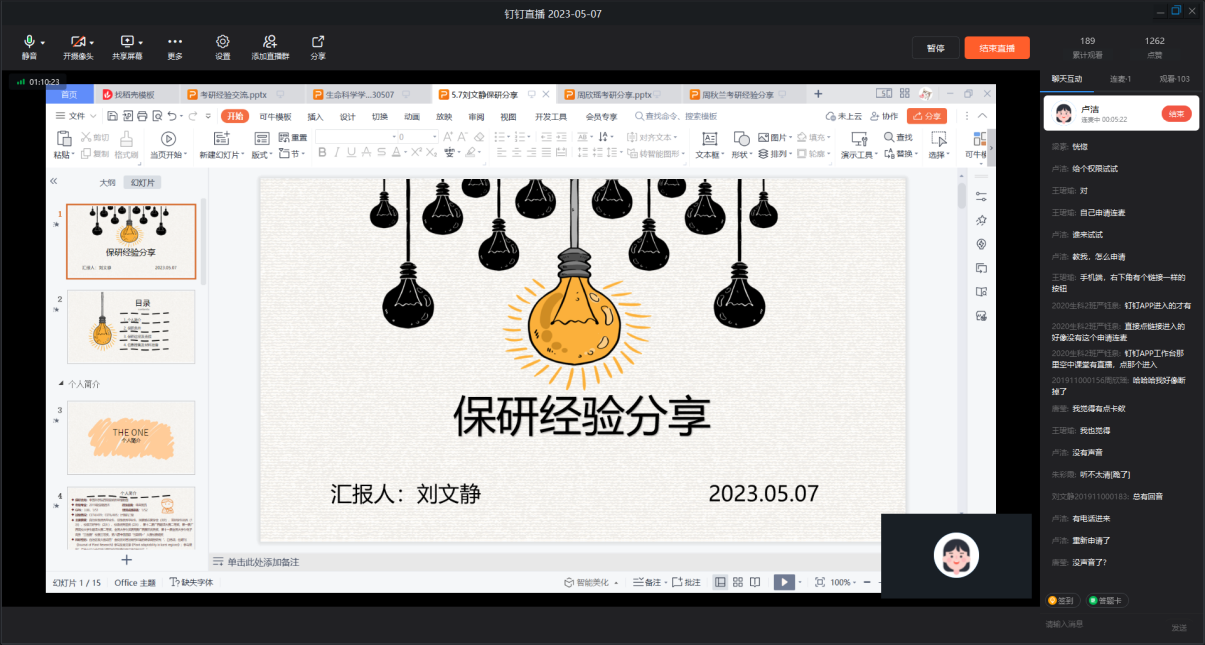1205x645 pixels.
Task: Open the 更多 three-dots menu
Action: point(175,42)
